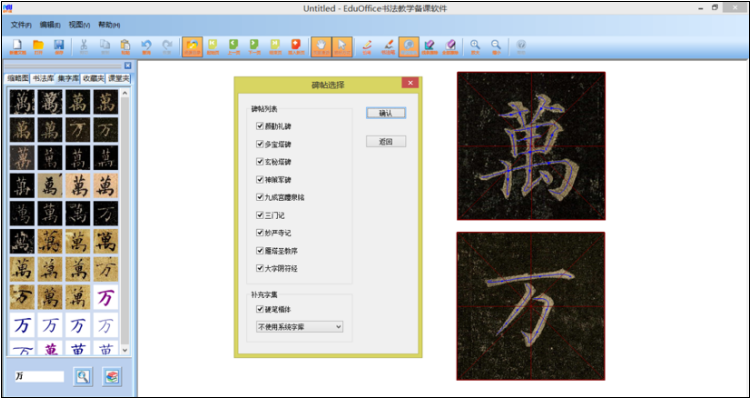The image size is (751, 399).
Task: Select the large 万 character image on canvas
Action: 531,306
